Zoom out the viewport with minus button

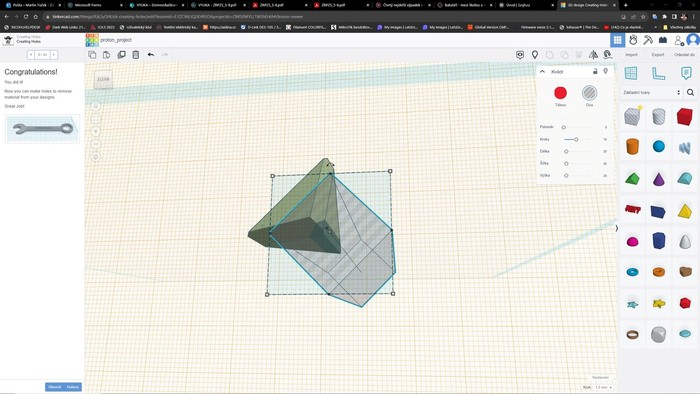[96, 144]
